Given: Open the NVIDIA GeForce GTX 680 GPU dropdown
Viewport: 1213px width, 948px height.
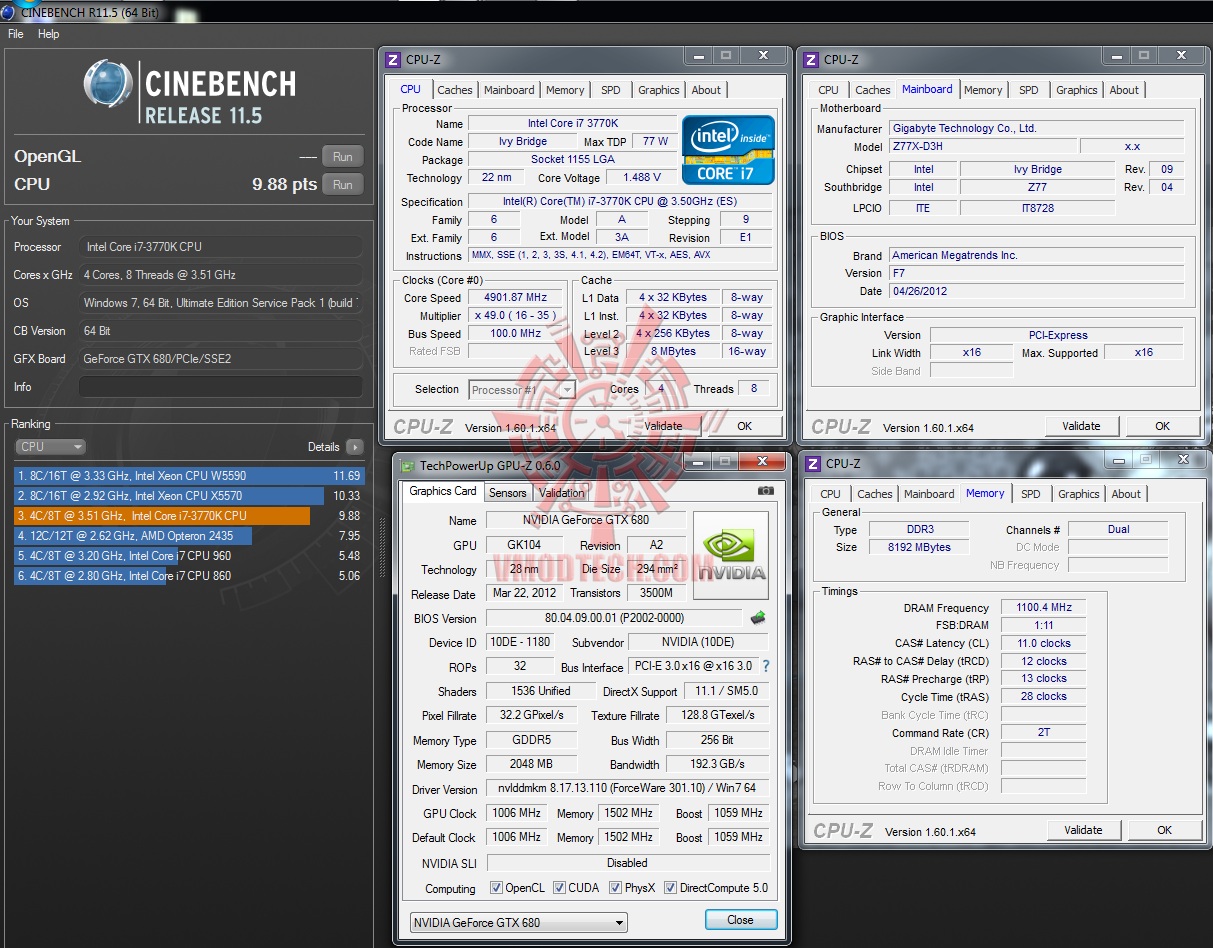Looking at the screenshot, I should [x=519, y=922].
